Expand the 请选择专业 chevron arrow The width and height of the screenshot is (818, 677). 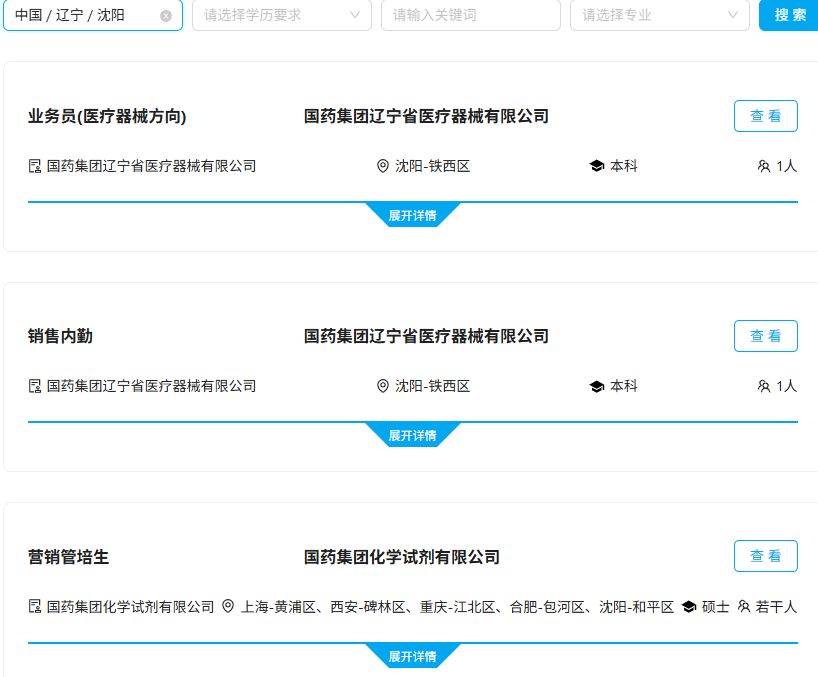coord(733,15)
